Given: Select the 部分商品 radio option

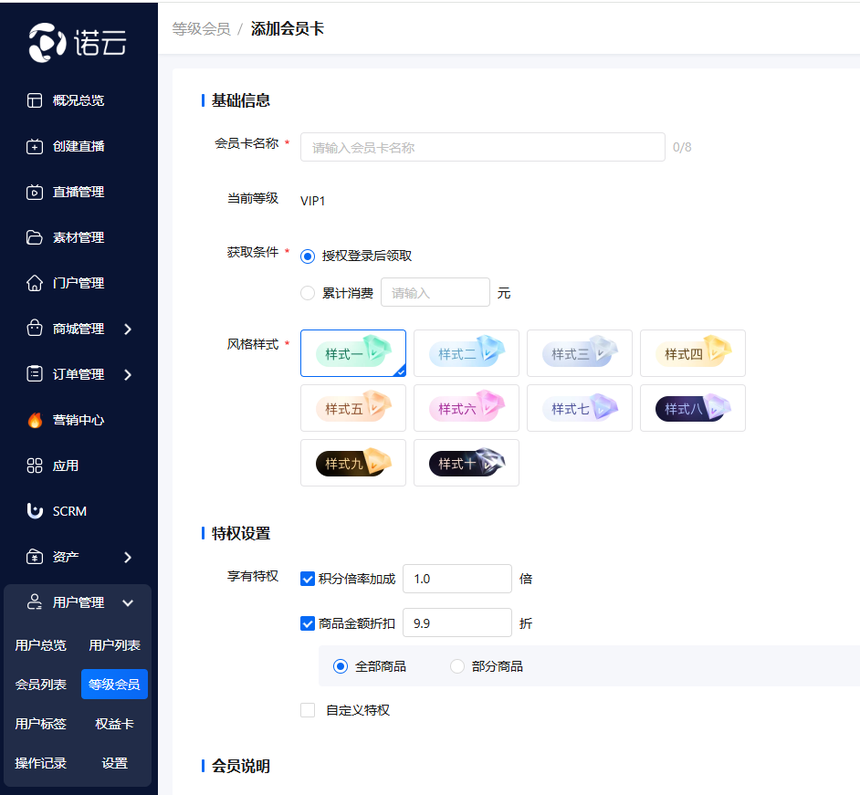Looking at the screenshot, I should pos(457,666).
